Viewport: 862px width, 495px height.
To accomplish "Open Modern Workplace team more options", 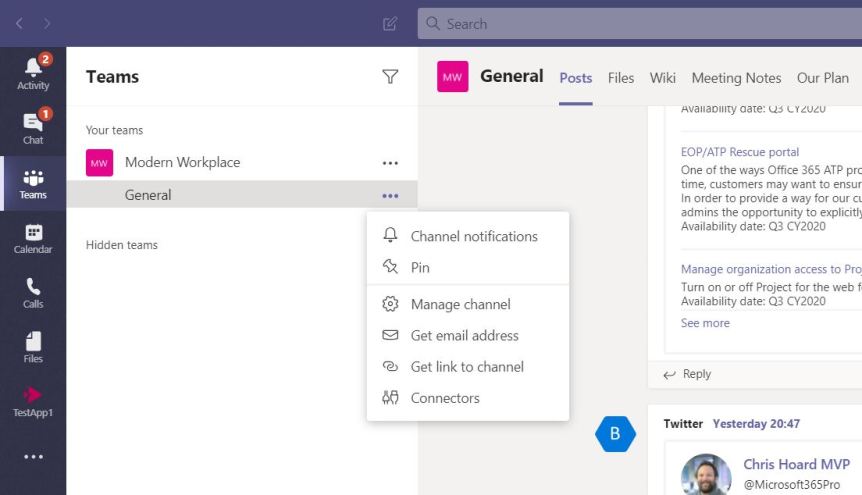I will point(390,163).
